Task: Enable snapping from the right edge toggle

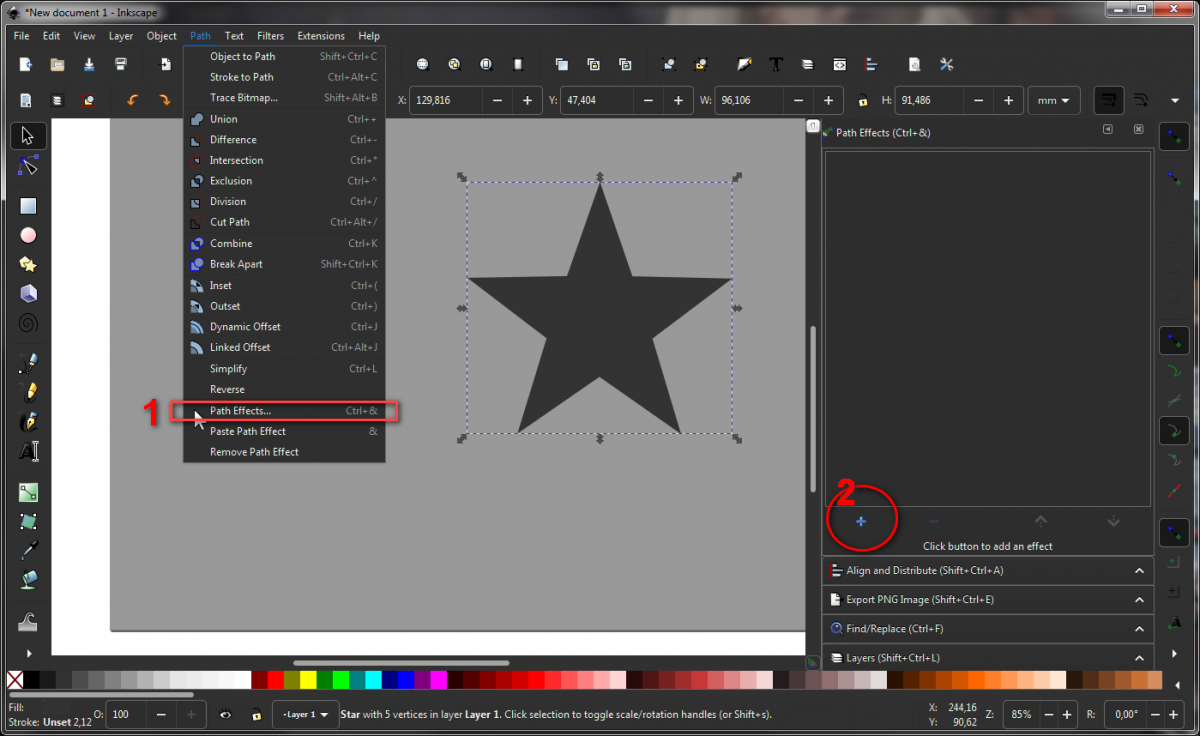Action: 1174,135
